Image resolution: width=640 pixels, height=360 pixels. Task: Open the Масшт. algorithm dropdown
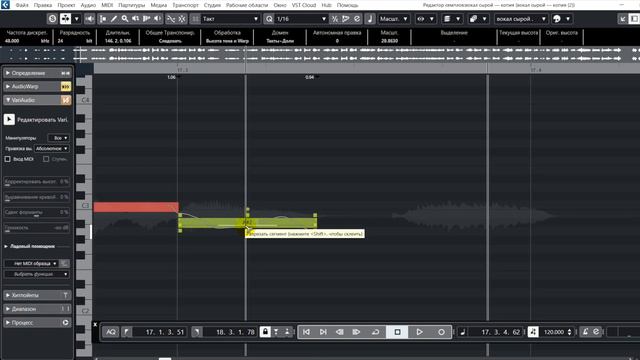(393, 19)
